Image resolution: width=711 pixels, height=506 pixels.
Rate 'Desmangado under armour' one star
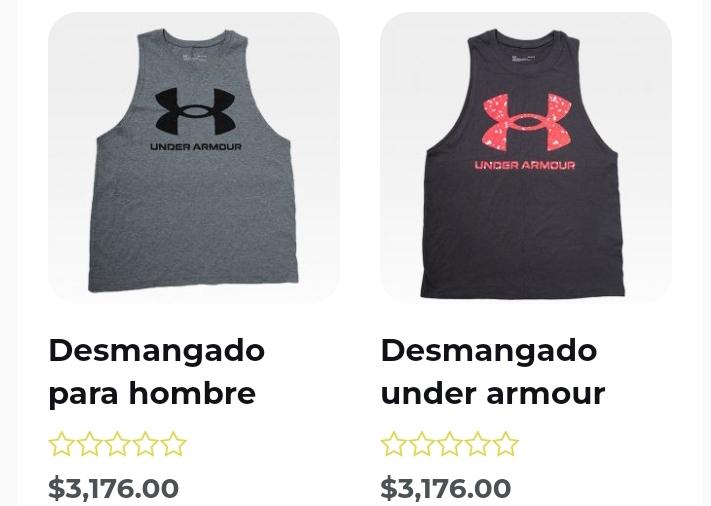tap(394, 444)
